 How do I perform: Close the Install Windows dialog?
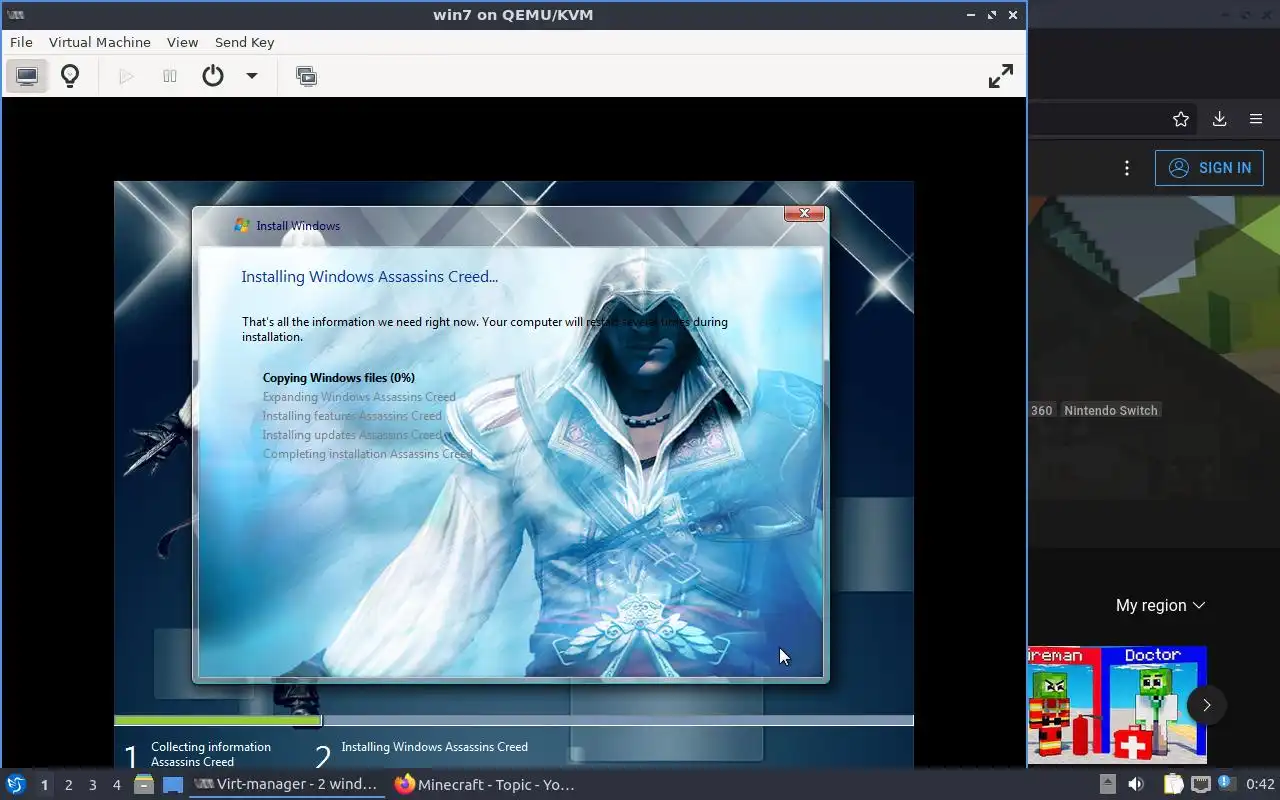(x=804, y=213)
